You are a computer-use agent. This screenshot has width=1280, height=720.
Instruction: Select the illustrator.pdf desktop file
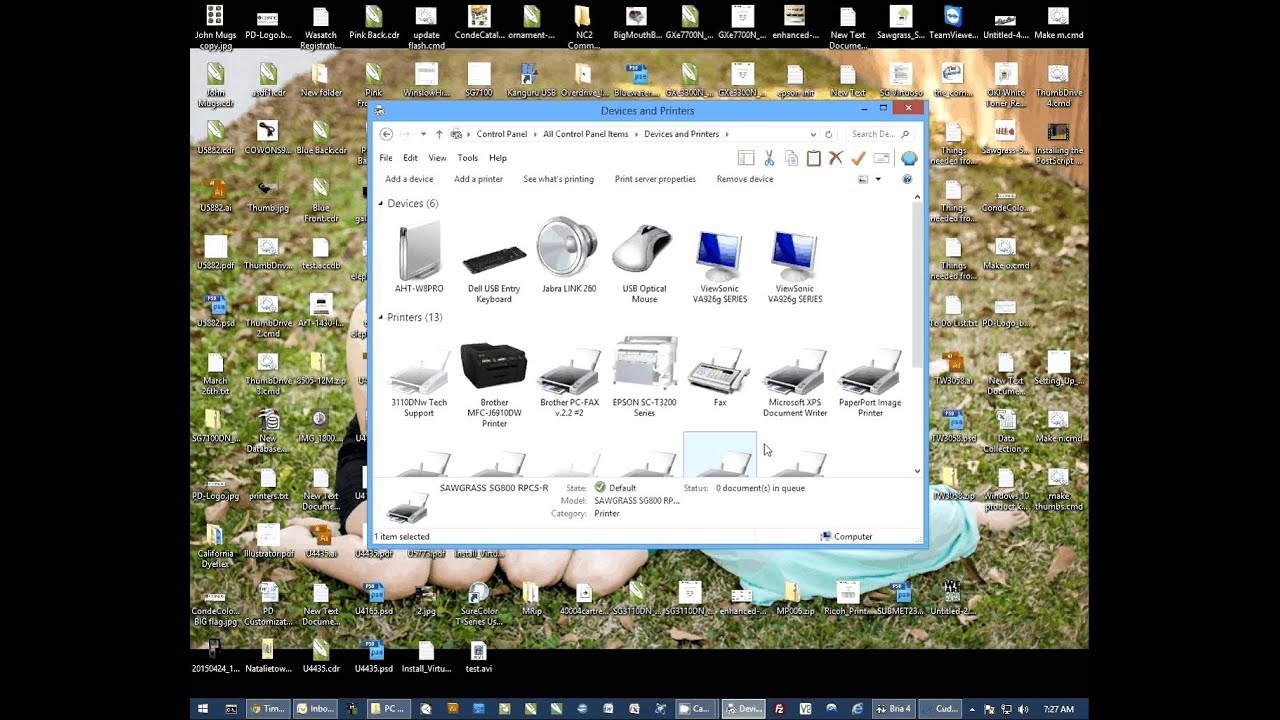[x=268, y=541]
